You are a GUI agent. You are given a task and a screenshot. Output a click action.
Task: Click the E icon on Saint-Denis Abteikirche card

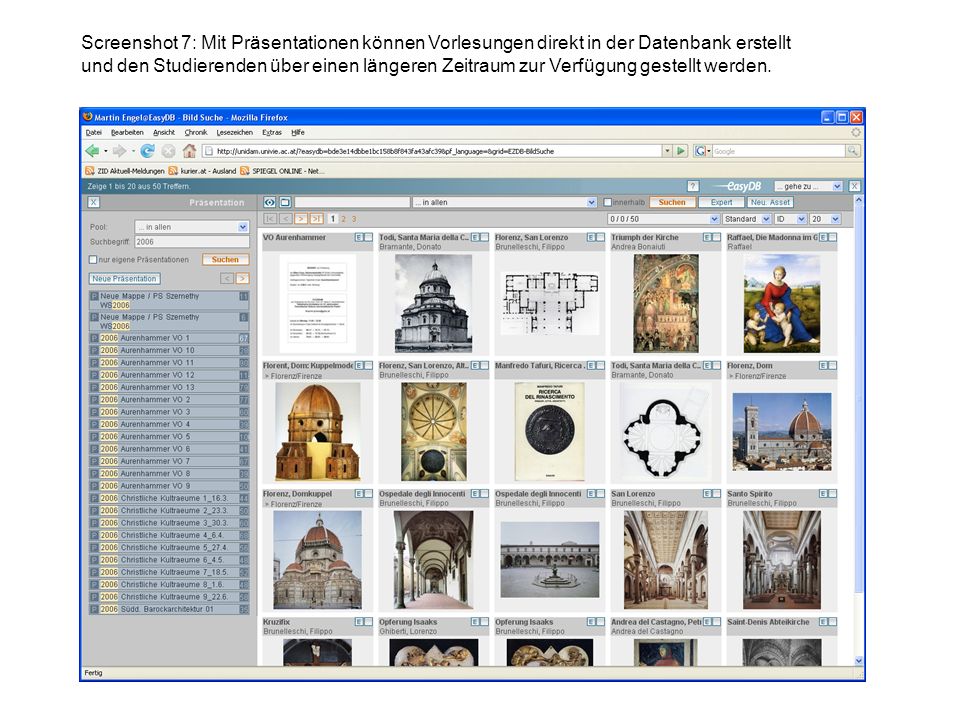point(823,621)
